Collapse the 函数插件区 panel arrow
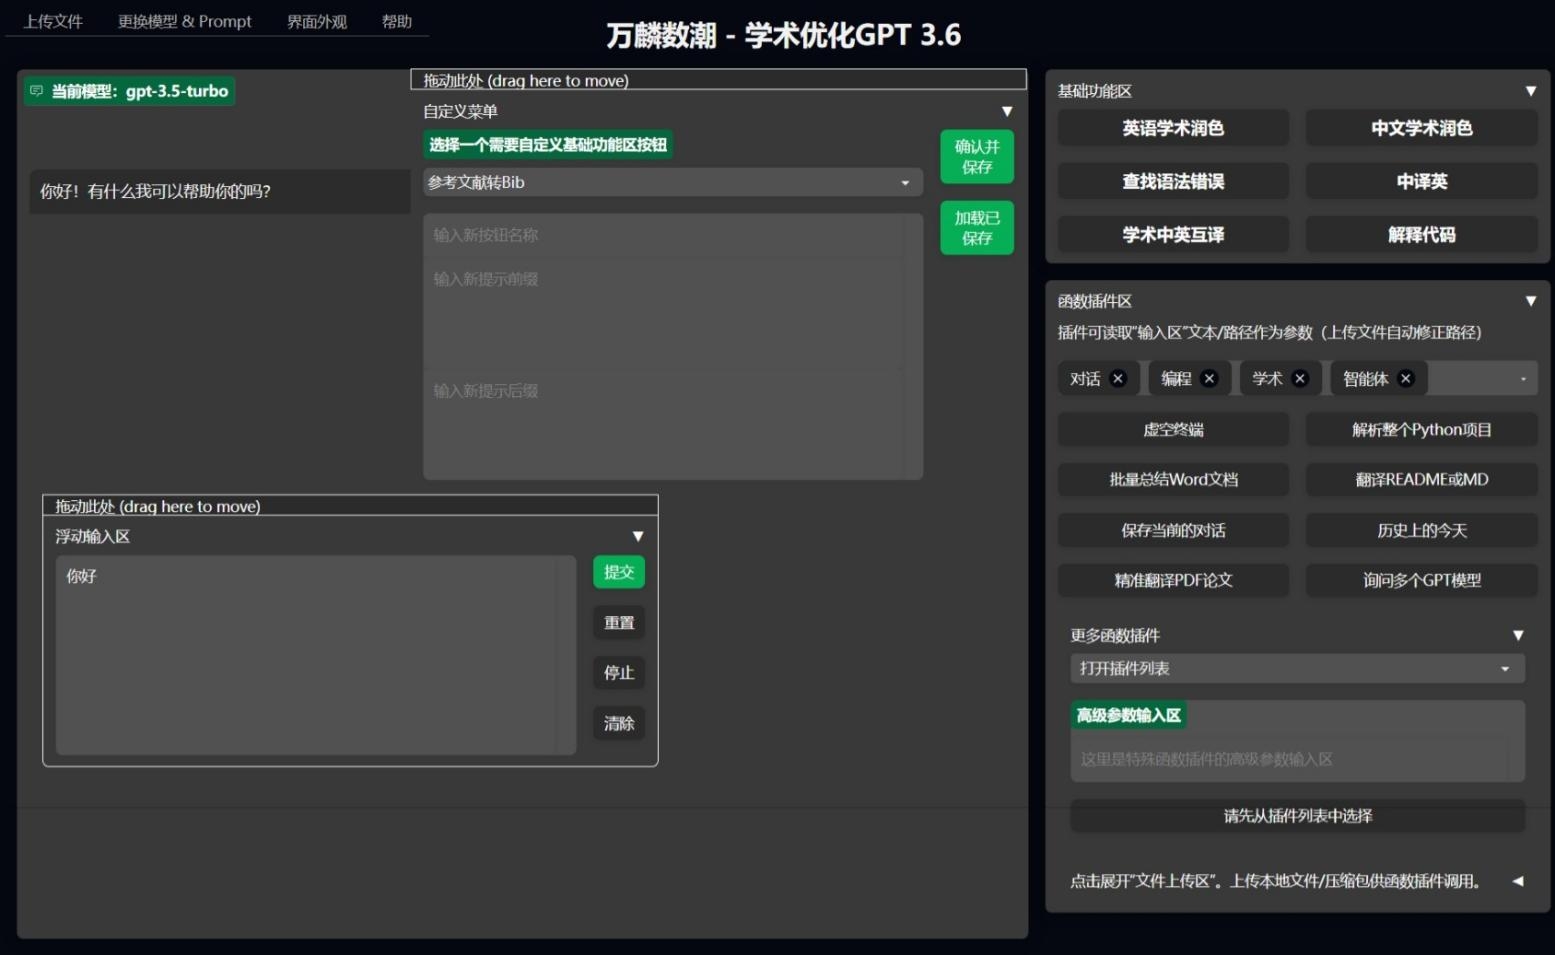Image resolution: width=1555 pixels, height=955 pixels. [x=1530, y=301]
